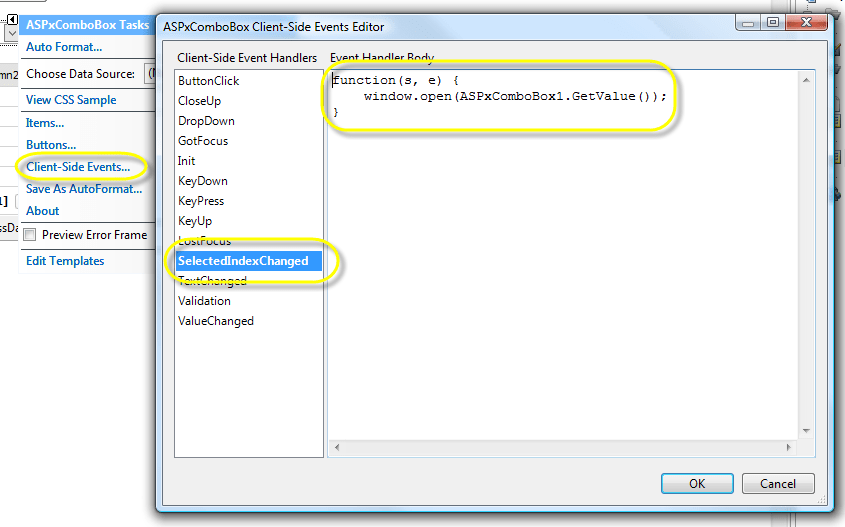The width and height of the screenshot is (845, 527).
Task: Open Edit Templates link
Action: pyautogui.click(x=65, y=261)
